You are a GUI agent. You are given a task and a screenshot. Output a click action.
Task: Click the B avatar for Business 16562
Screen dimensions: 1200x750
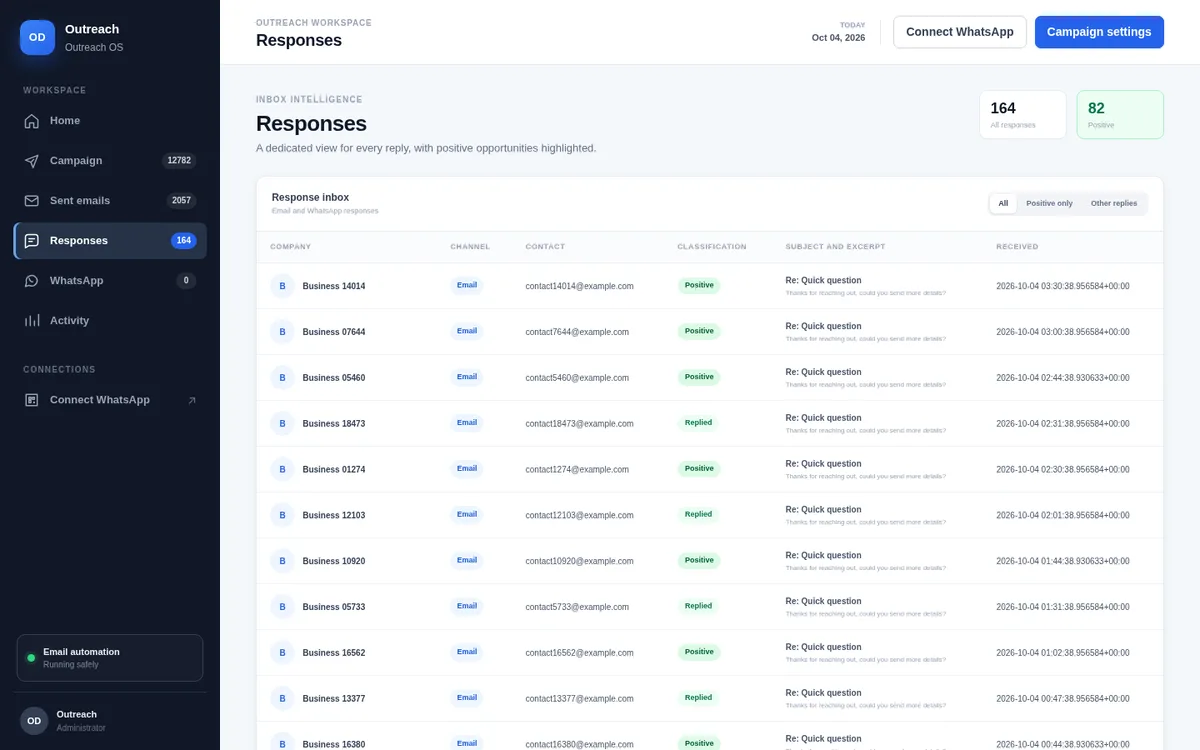click(282, 653)
